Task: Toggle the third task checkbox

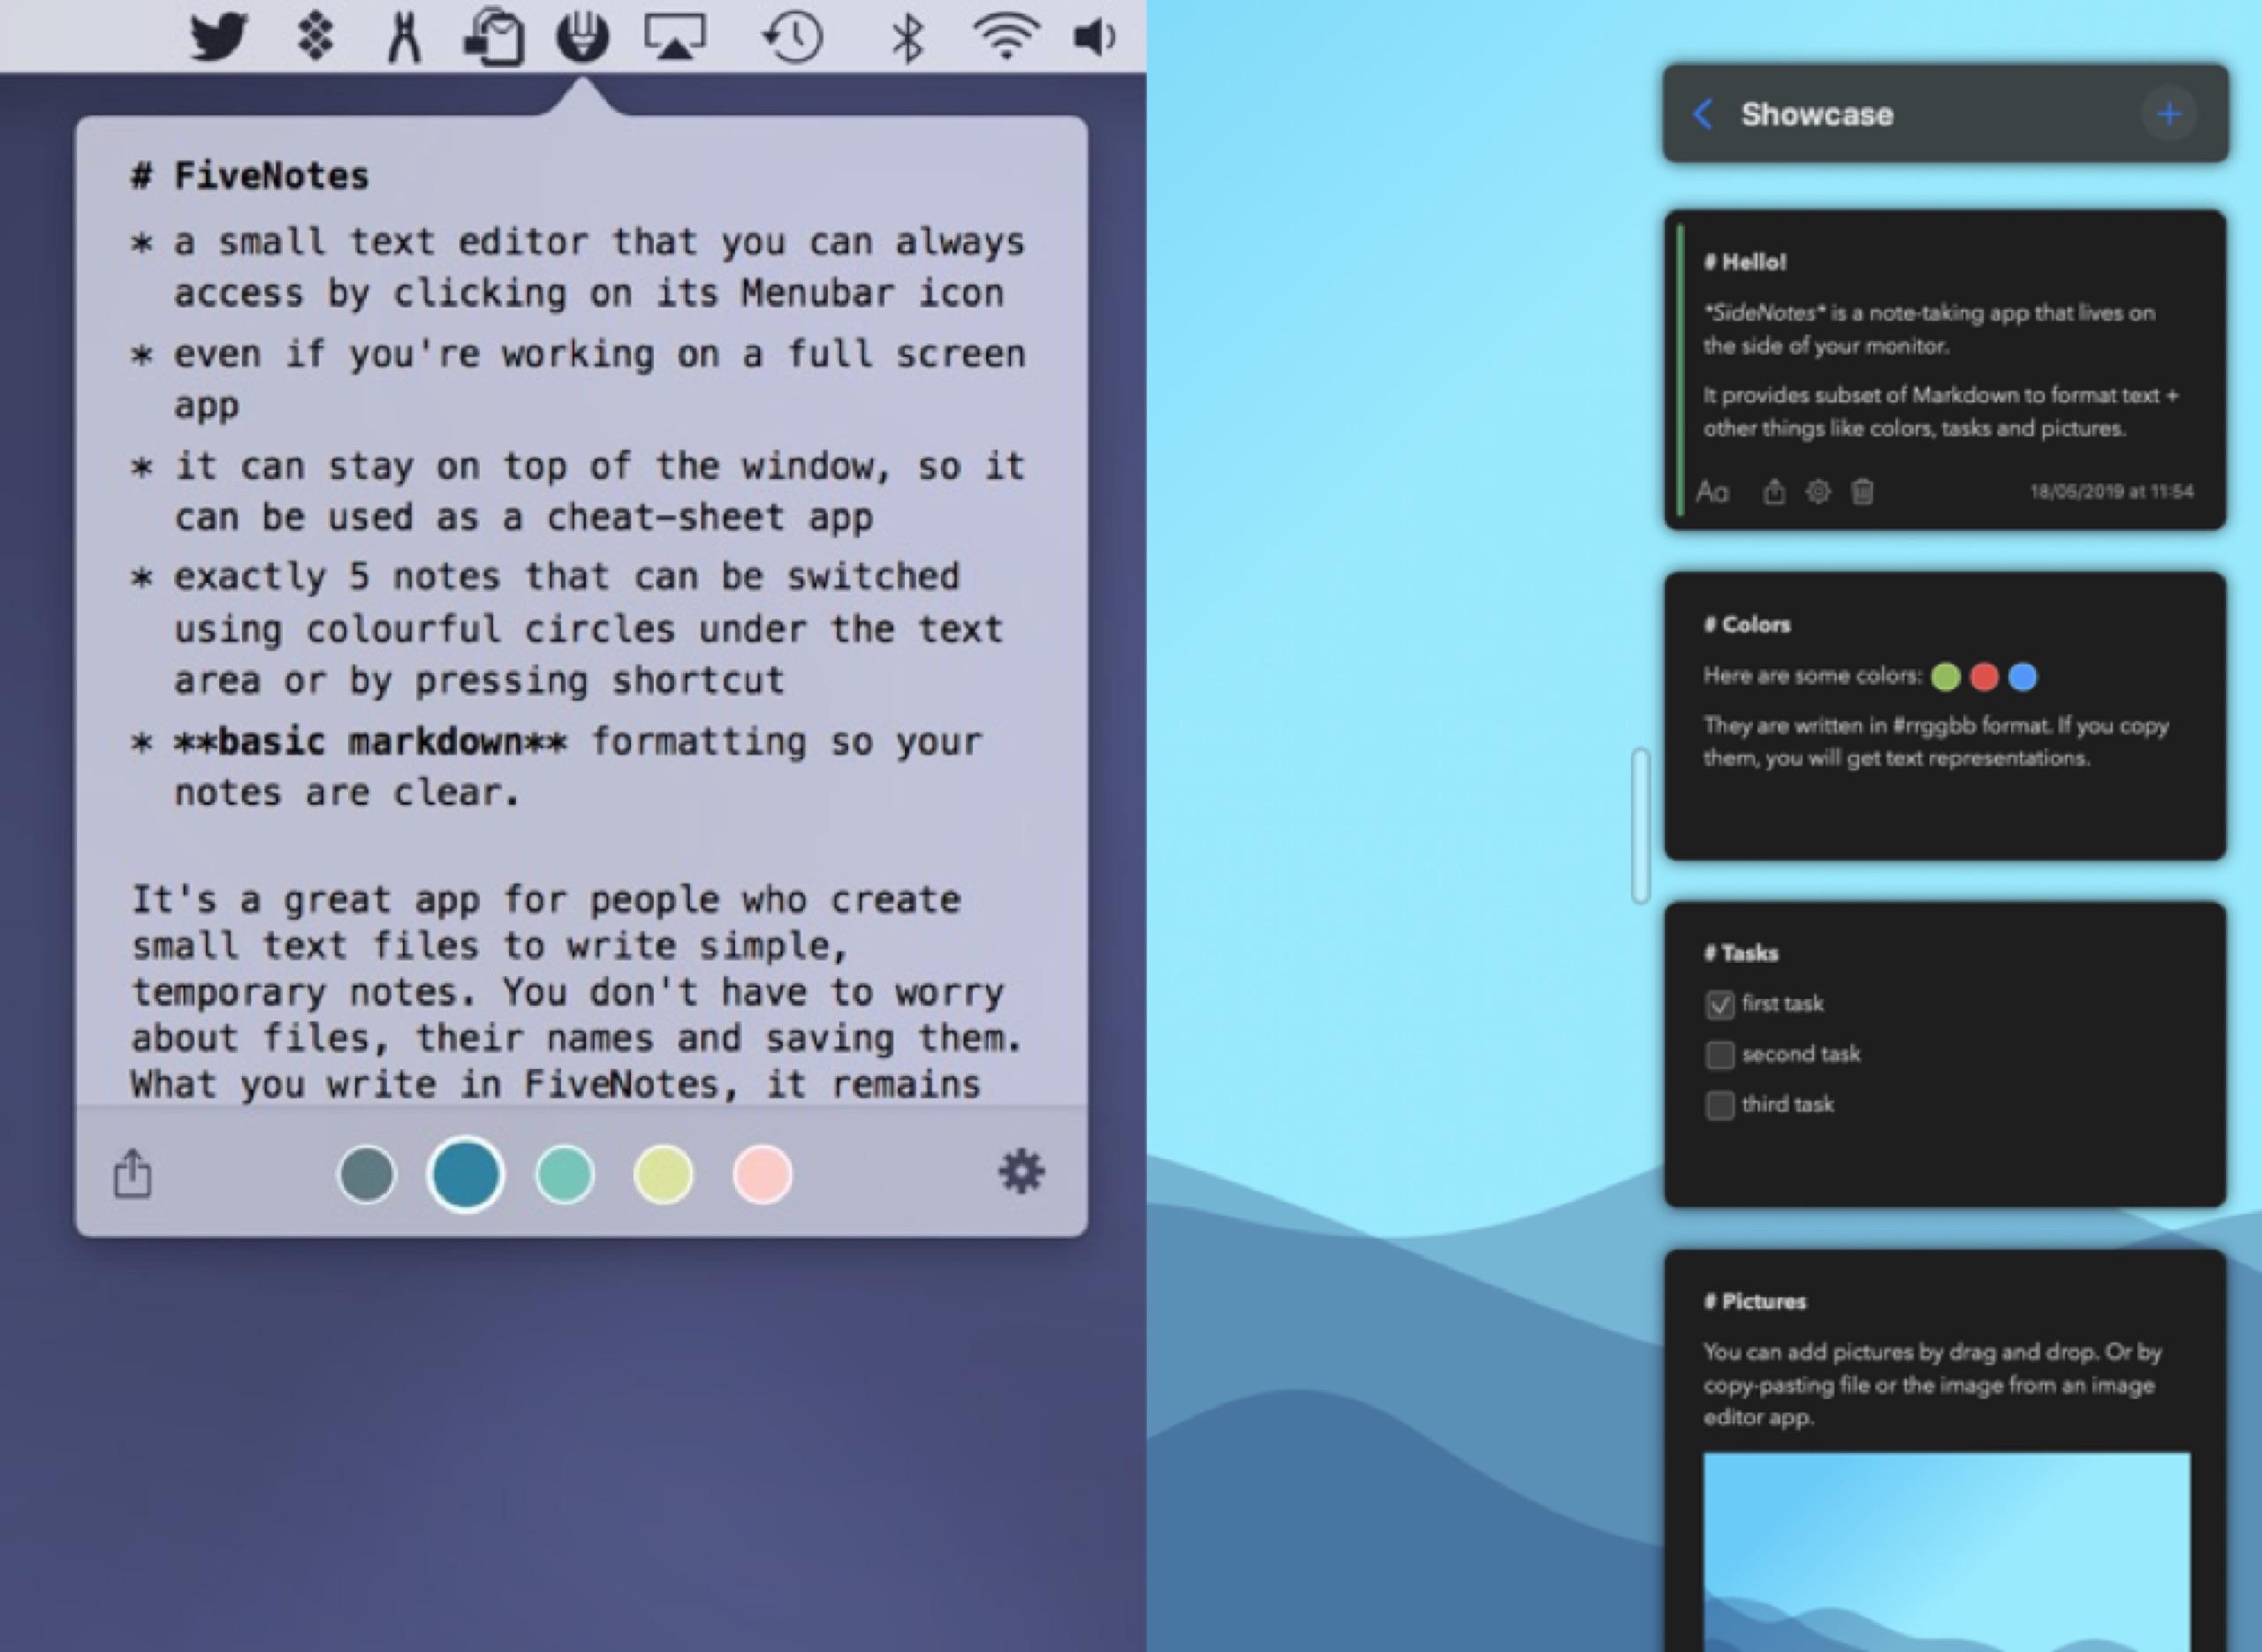Action: (1719, 1104)
